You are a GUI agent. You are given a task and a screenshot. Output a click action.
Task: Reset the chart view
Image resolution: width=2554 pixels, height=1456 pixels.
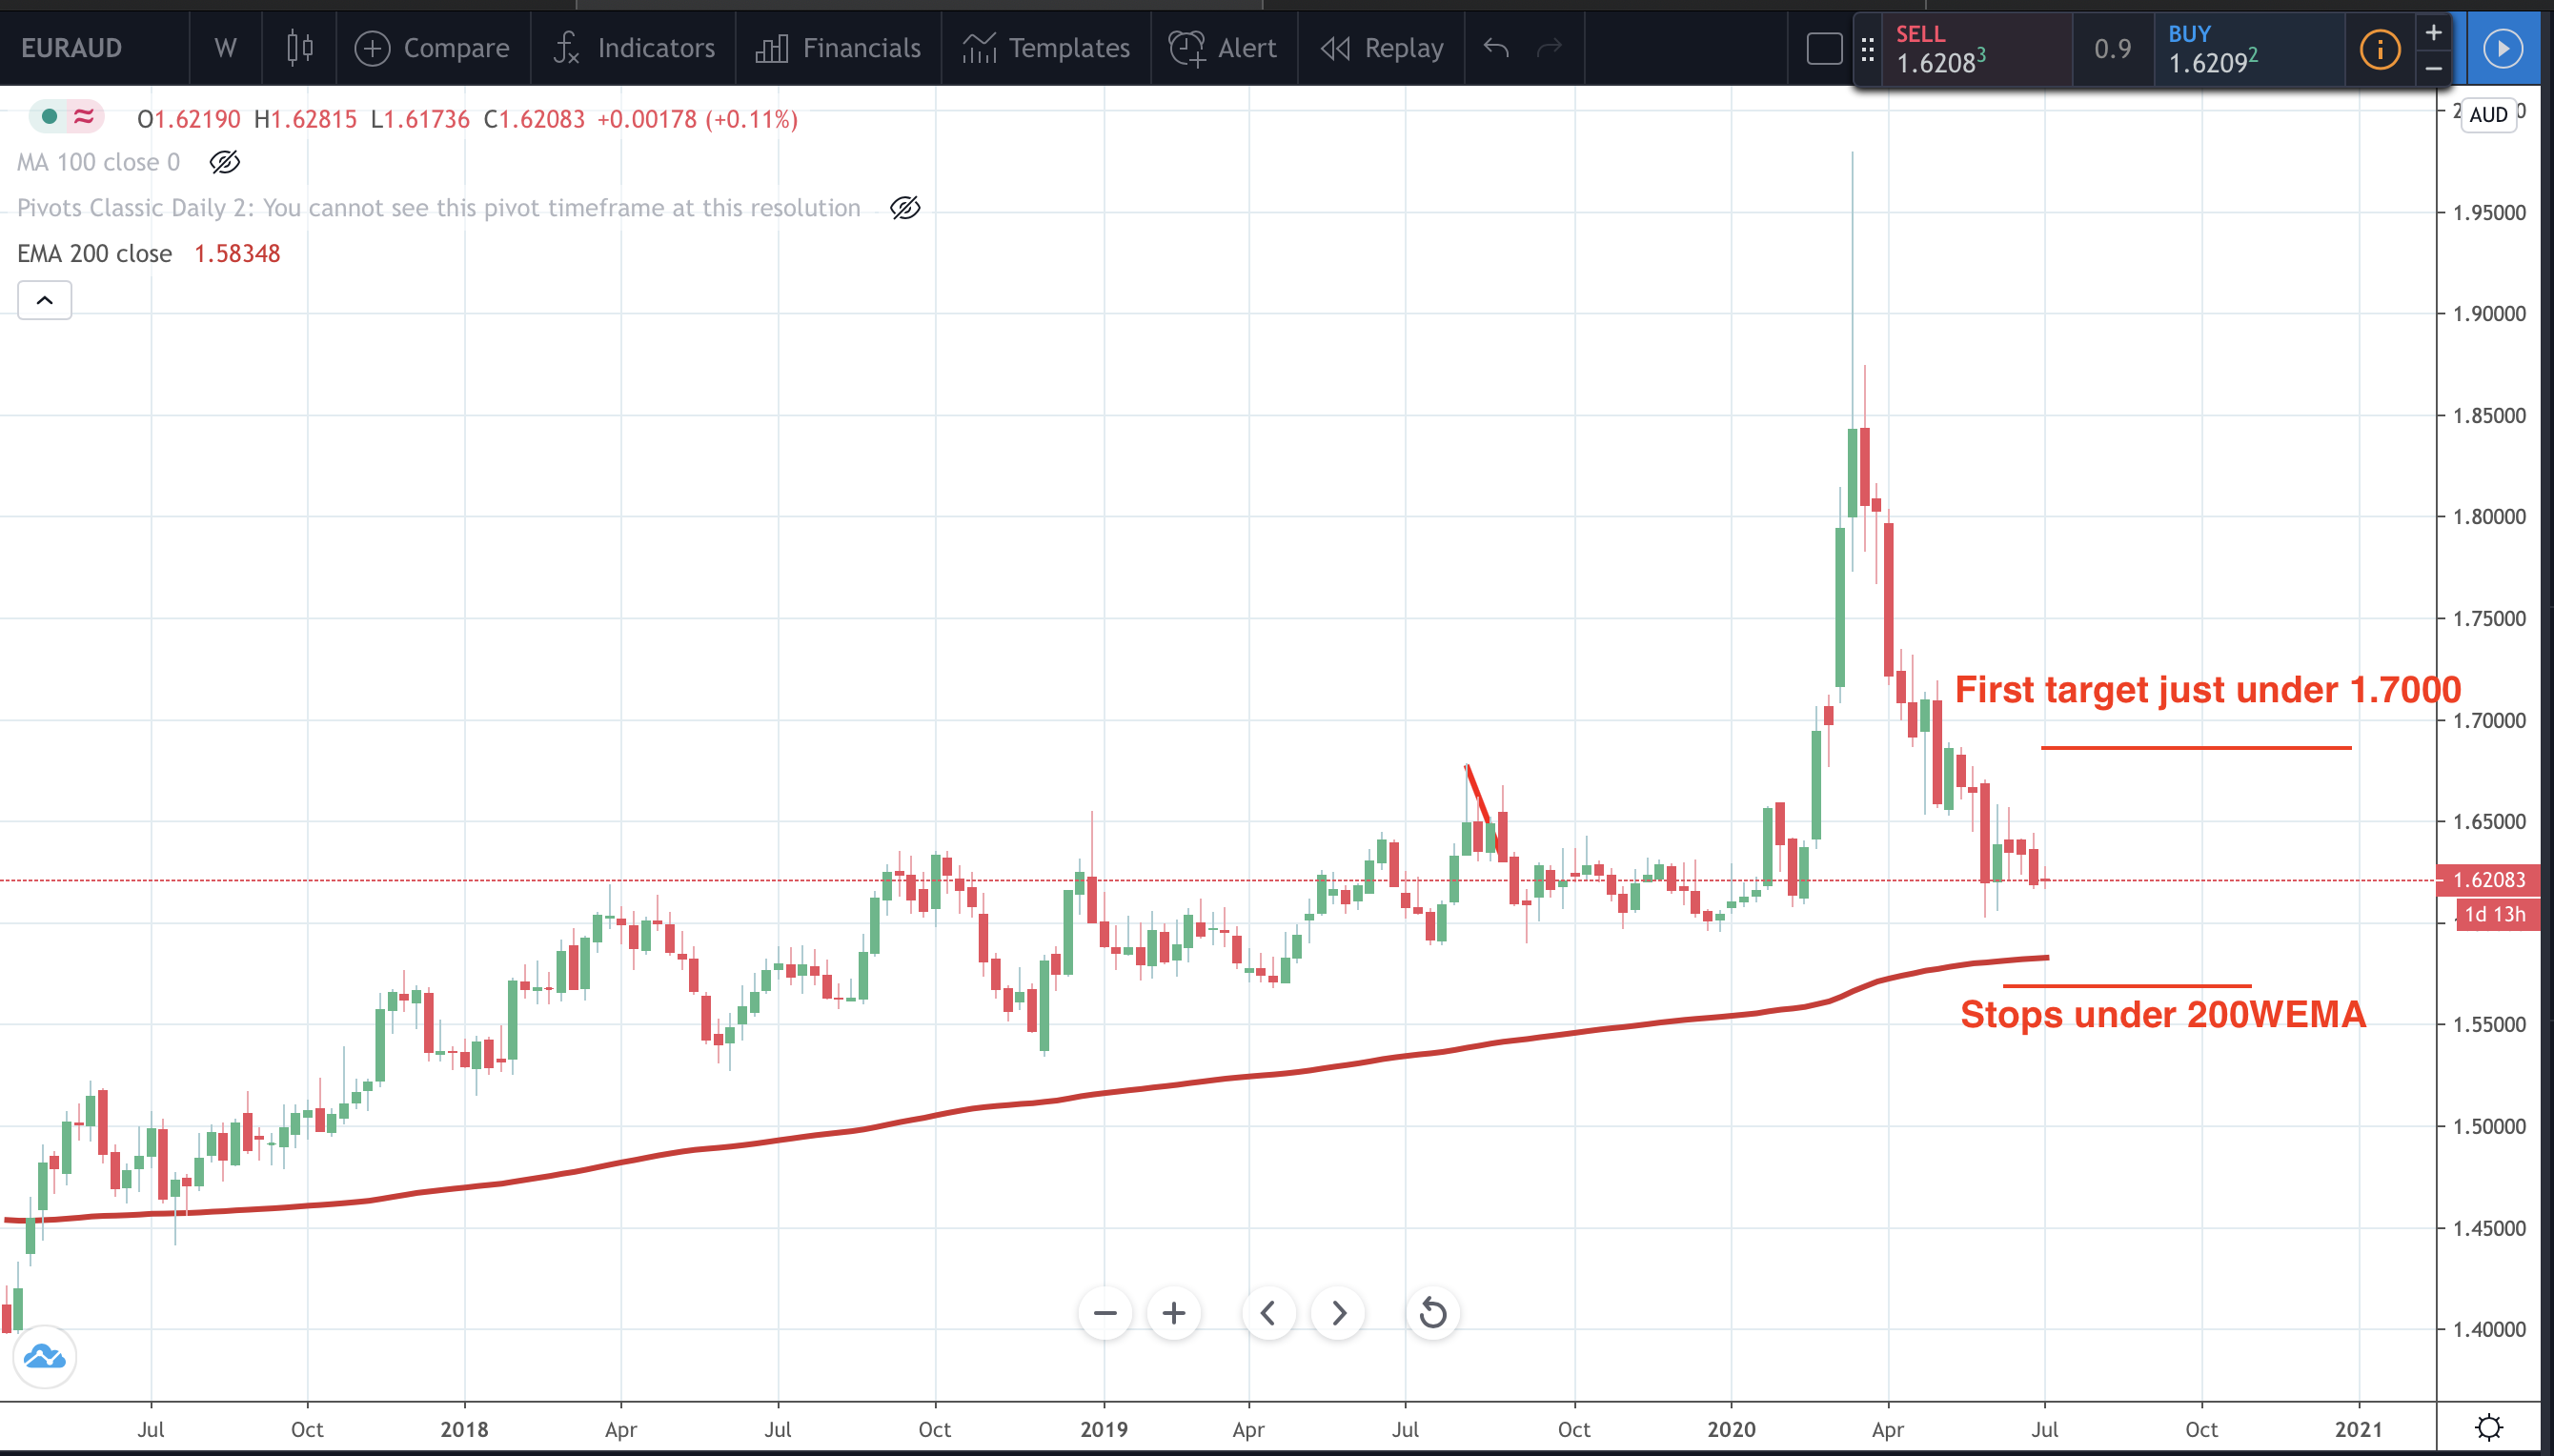(1433, 1313)
